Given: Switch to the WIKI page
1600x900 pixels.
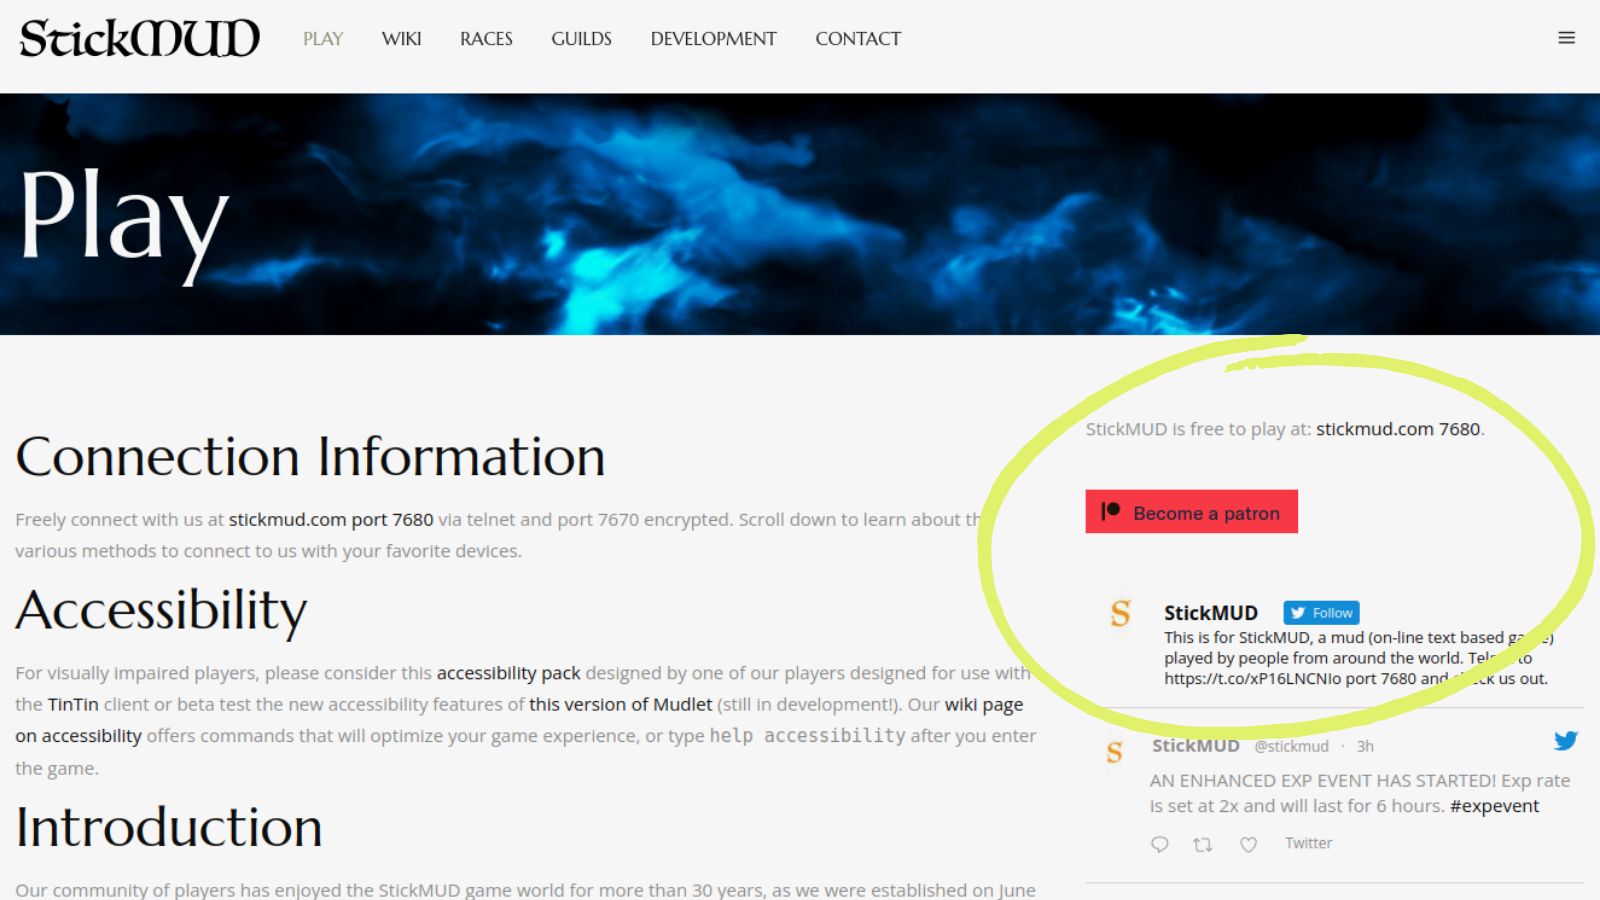Looking at the screenshot, I should [x=401, y=39].
